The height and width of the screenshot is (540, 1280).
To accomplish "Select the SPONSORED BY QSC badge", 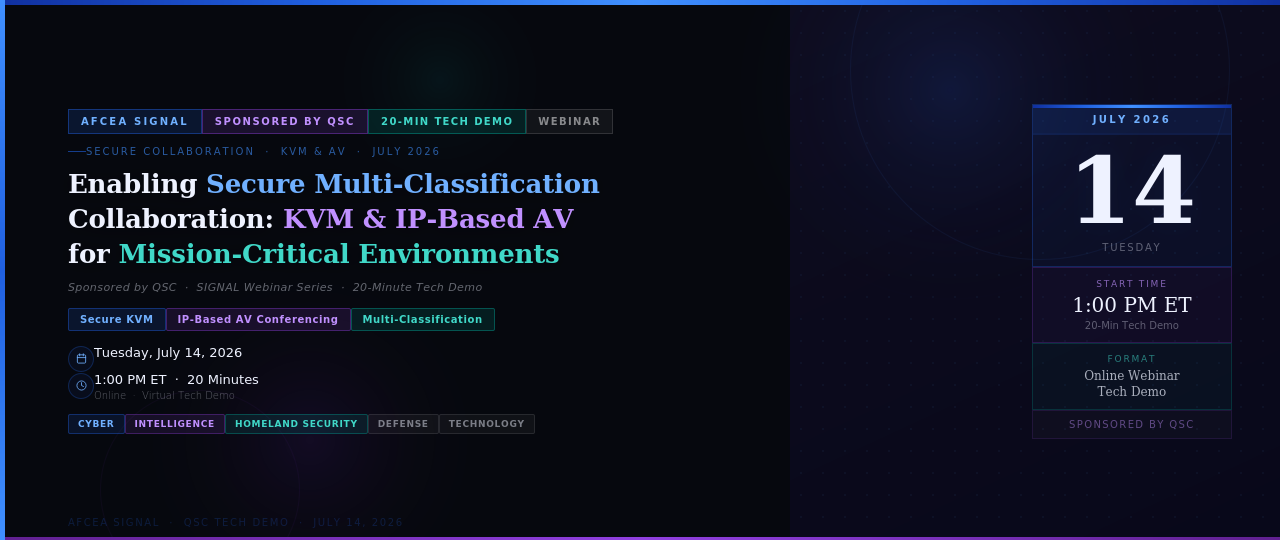I will point(285,121).
